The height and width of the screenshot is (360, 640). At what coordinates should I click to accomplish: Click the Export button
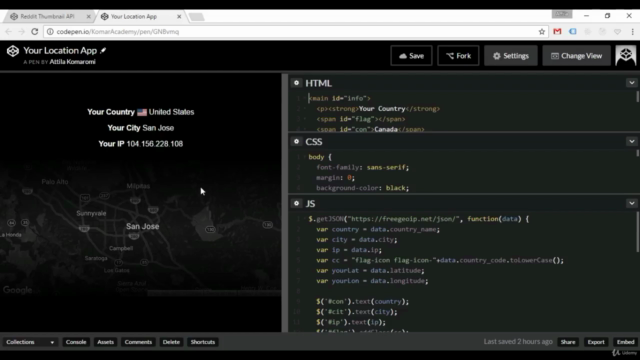596,342
